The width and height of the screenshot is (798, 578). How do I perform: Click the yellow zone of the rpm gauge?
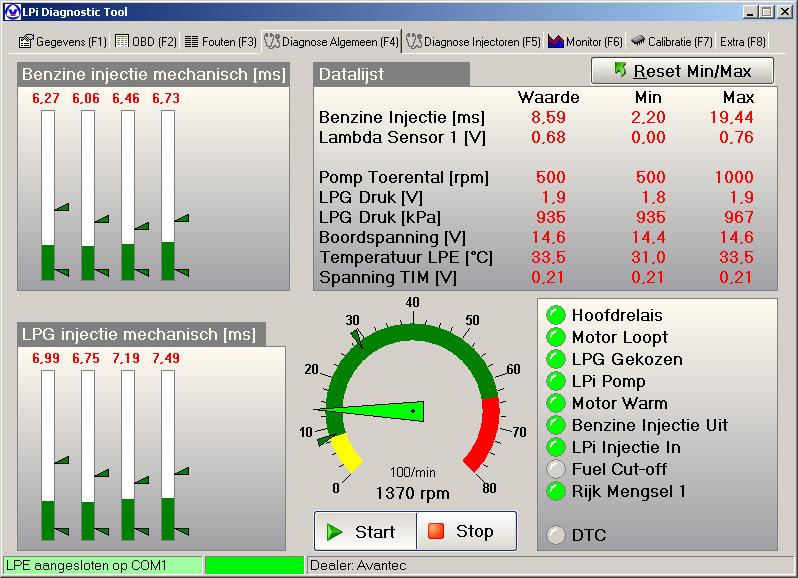pos(346,452)
